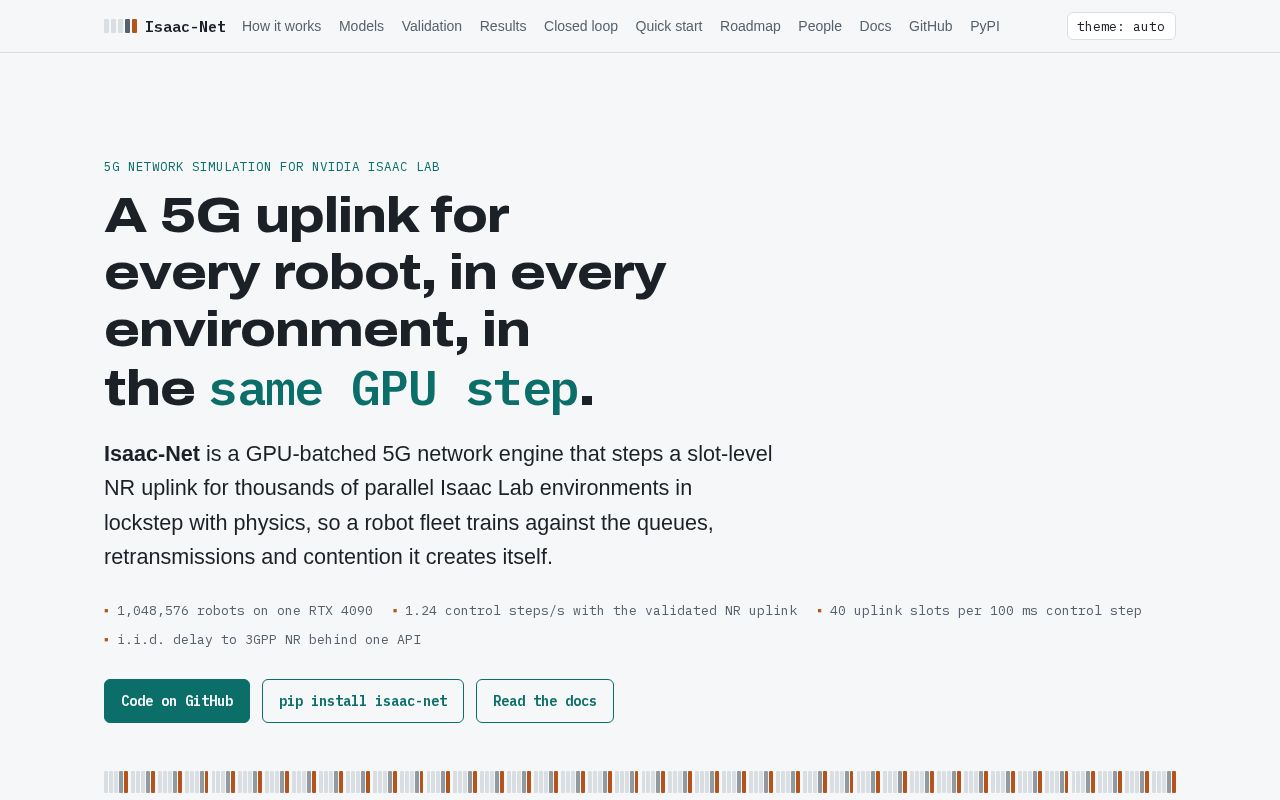Click the Code on GitHub button

pos(177,701)
